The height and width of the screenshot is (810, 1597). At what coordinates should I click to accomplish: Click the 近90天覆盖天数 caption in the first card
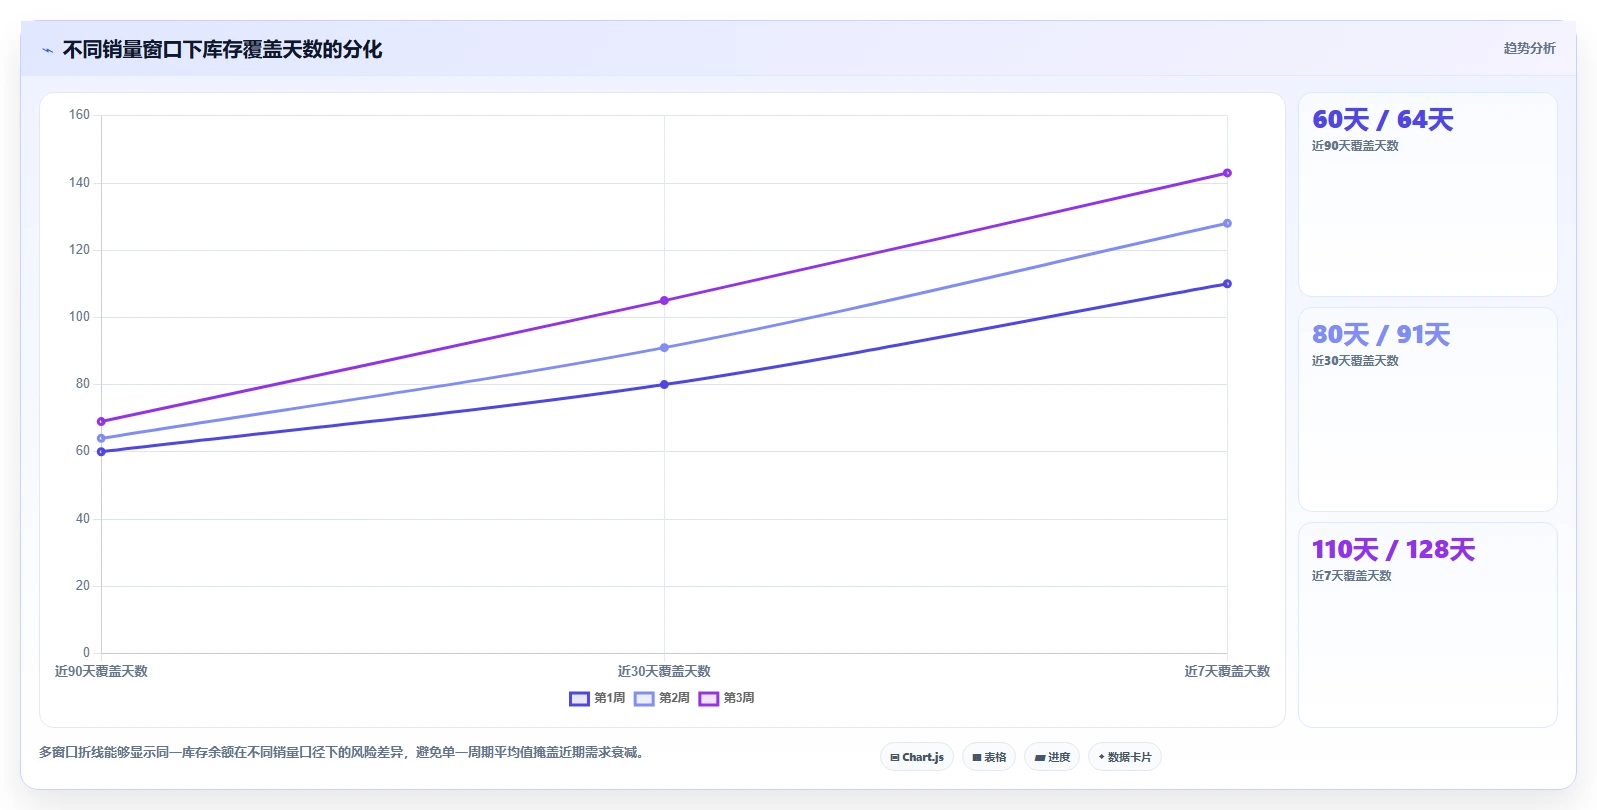pos(1355,146)
